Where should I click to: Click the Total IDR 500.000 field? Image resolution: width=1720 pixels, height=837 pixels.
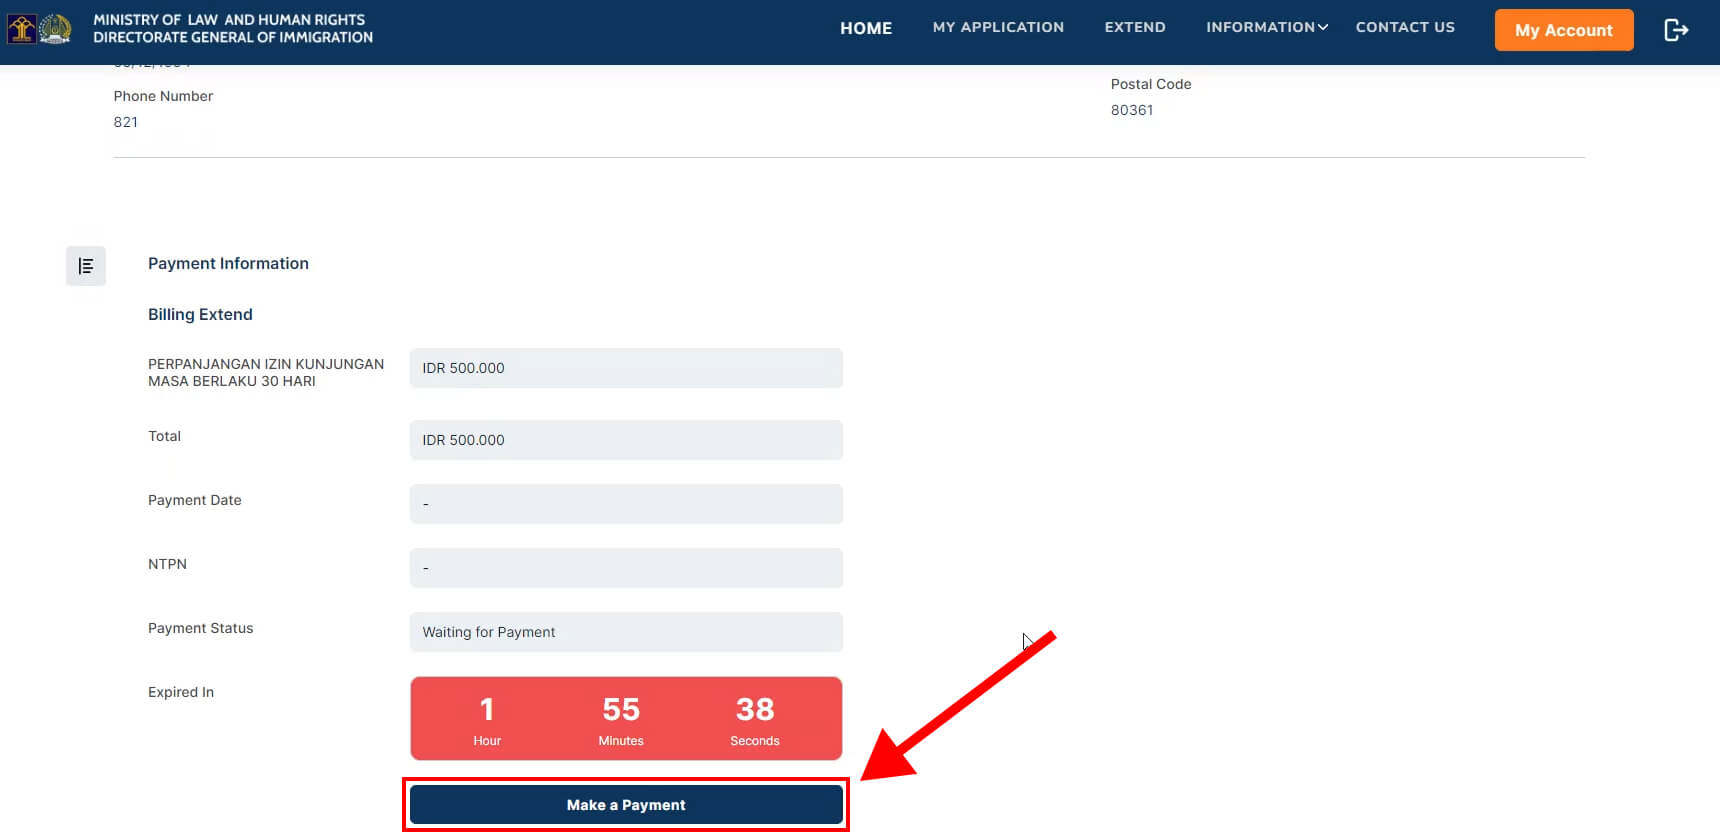point(626,440)
